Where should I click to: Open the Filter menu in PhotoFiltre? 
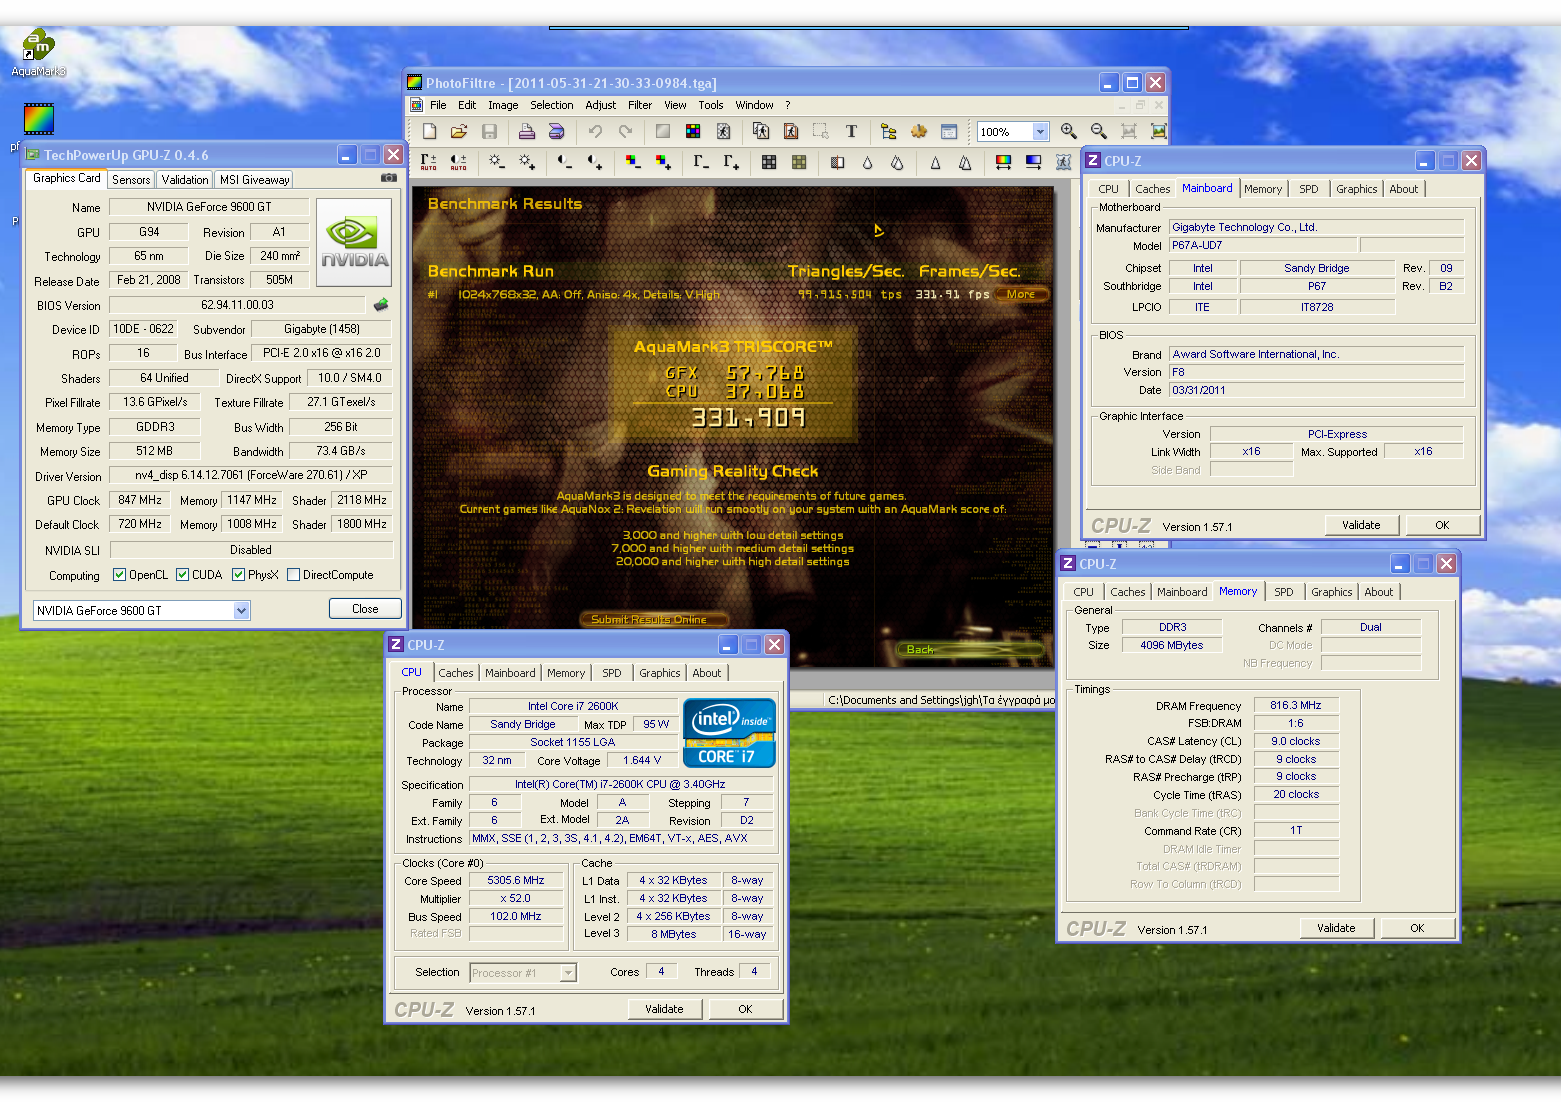[x=640, y=105]
